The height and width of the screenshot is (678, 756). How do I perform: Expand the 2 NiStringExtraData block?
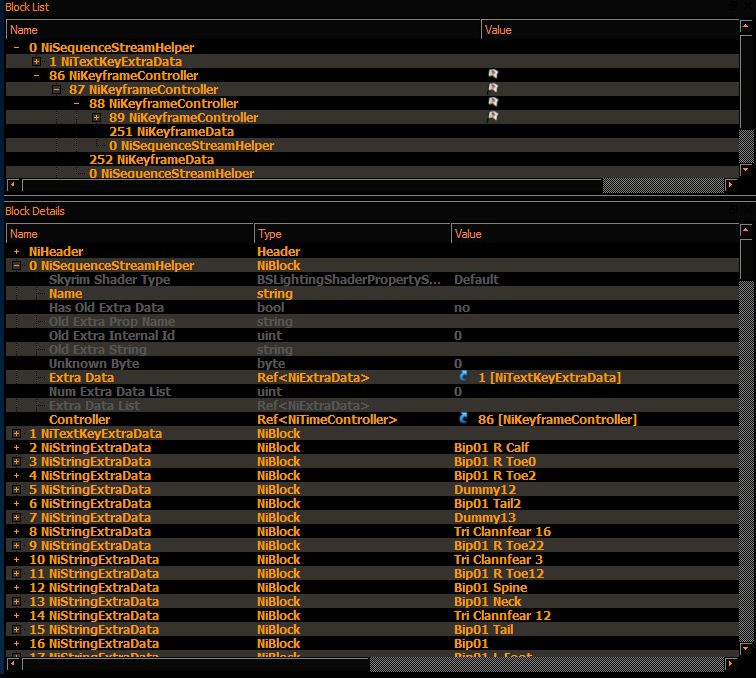(16, 447)
